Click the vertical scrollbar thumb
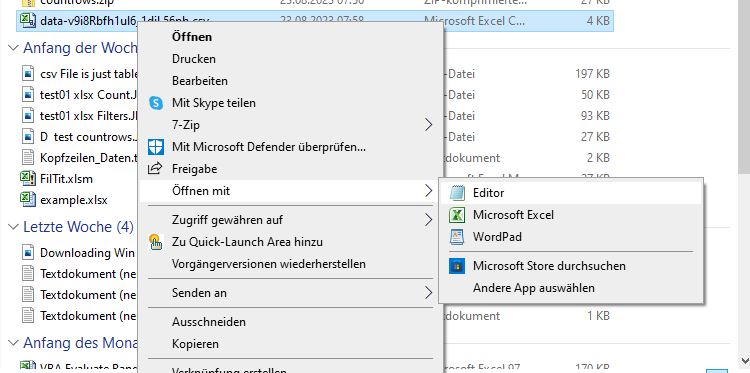750x373 pixels. pyautogui.click(x=744, y=86)
